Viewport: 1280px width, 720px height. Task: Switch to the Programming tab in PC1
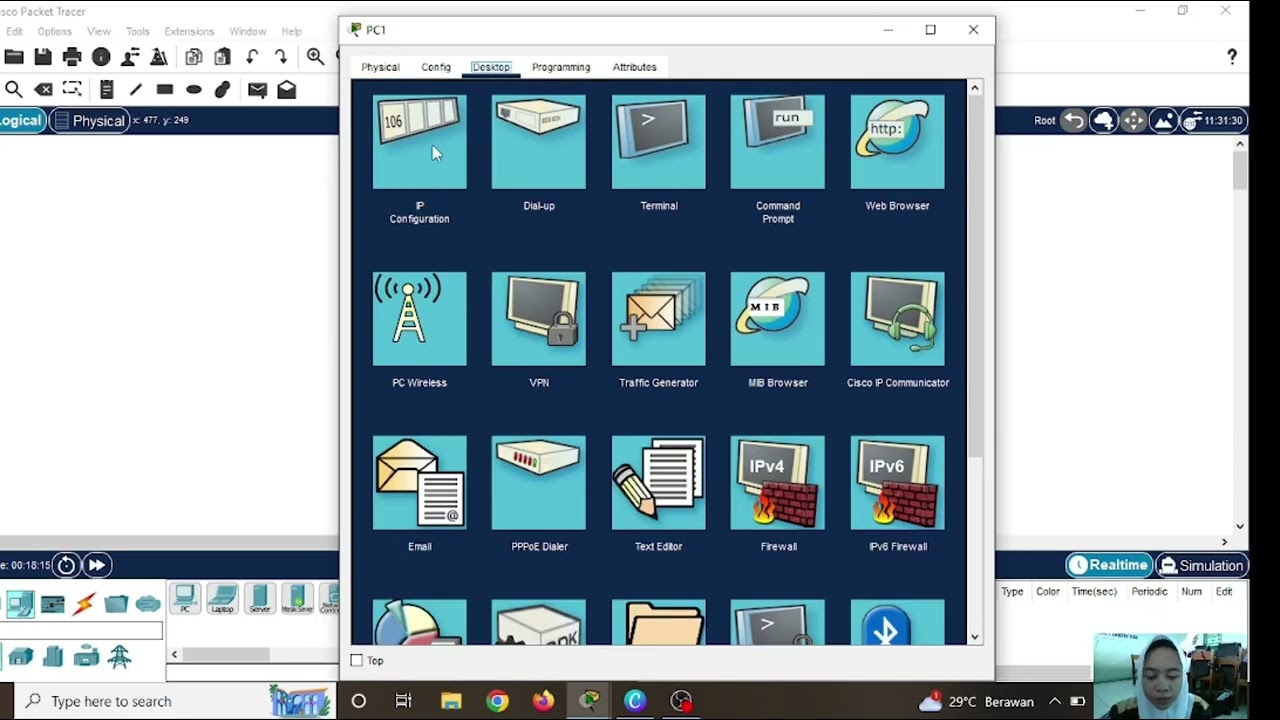561,67
